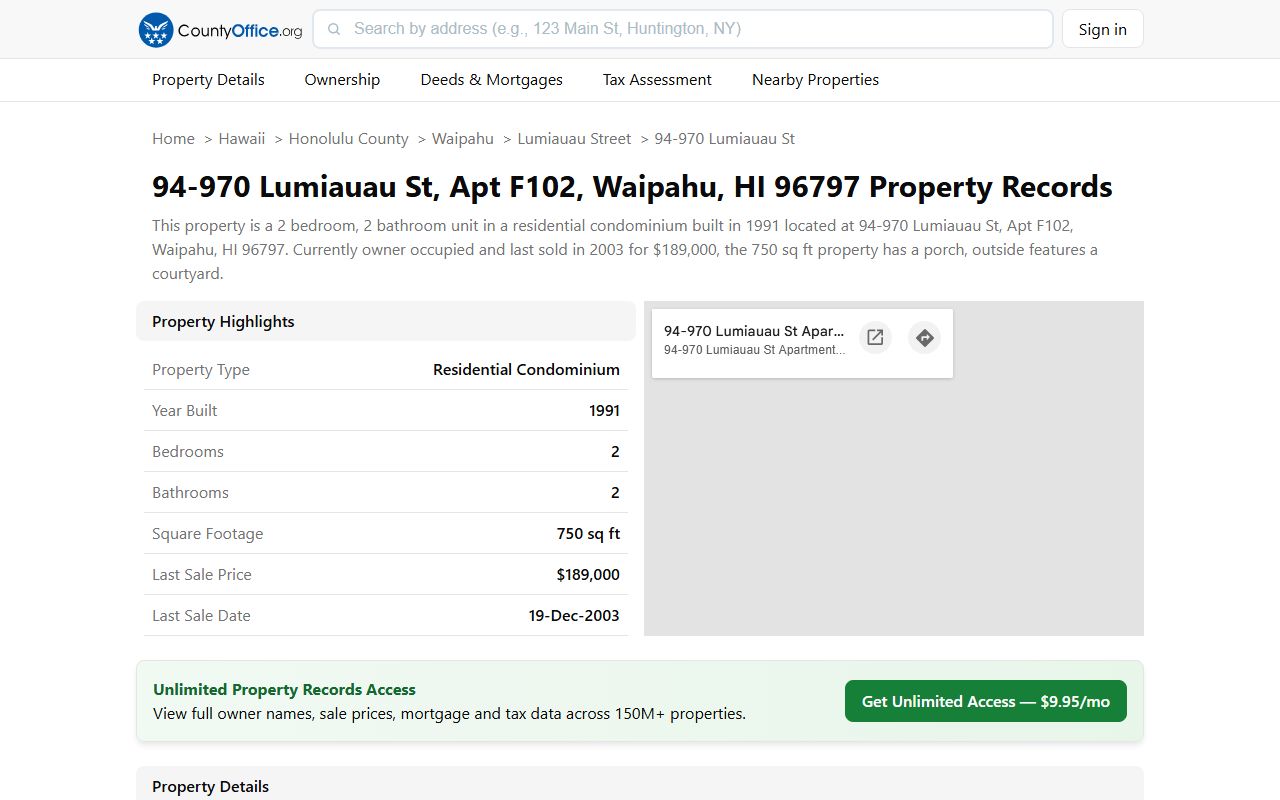
Task: Select the Last Sale Date 19-Dec-2003 value
Action: pos(574,616)
